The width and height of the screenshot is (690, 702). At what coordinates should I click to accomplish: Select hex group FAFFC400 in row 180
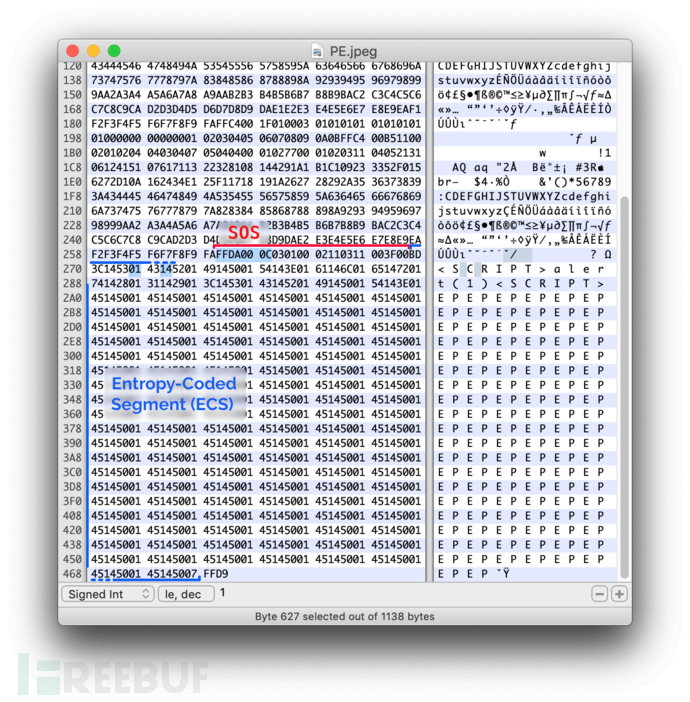[x=228, y=124]
